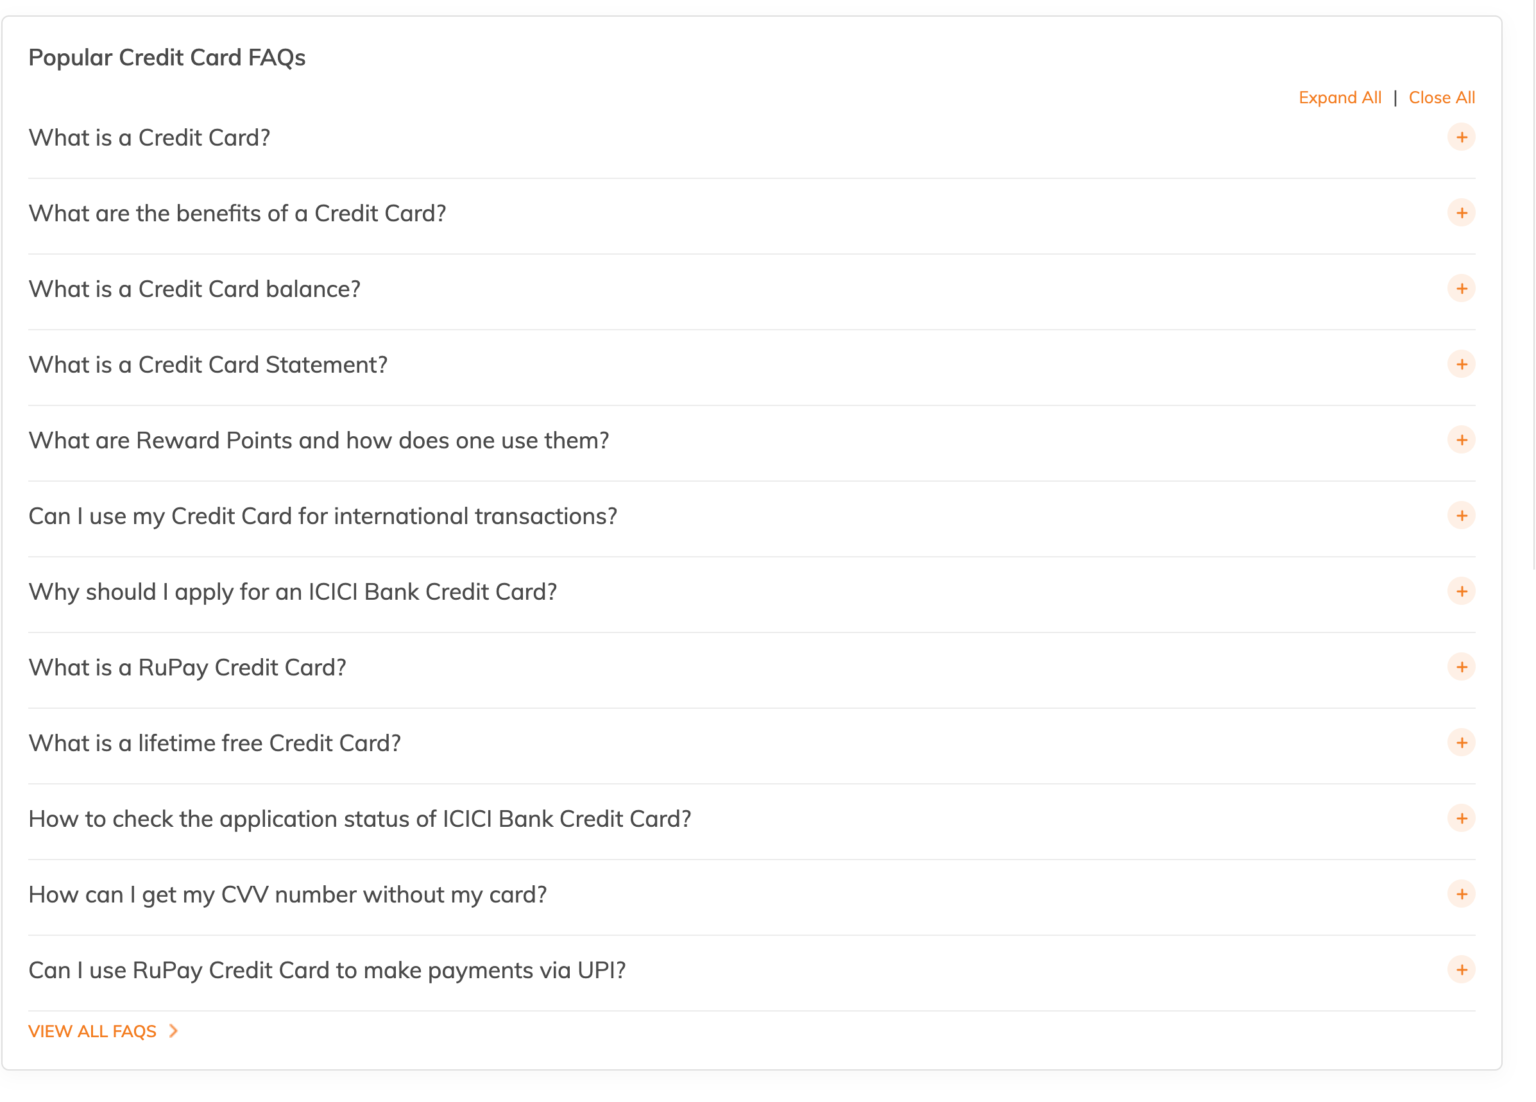Click the 'What is a Credit Card balance?' text
Screen dimensions: 1536x1102
coord(194,289)
